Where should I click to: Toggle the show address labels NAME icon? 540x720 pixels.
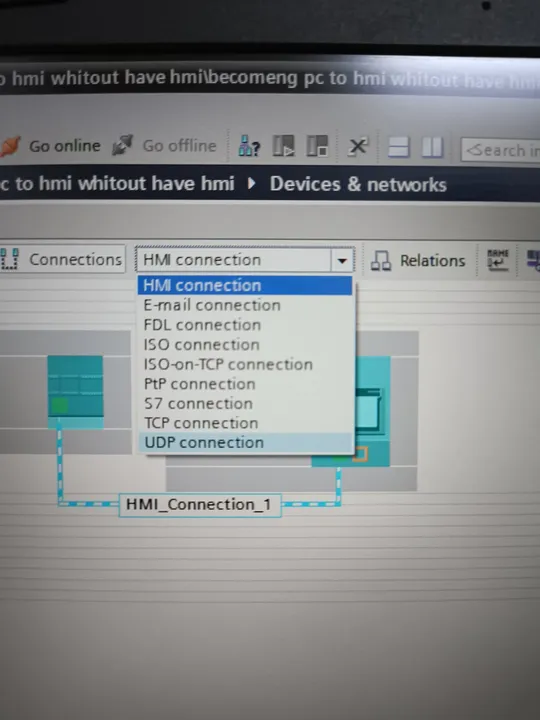pos(498,260)
